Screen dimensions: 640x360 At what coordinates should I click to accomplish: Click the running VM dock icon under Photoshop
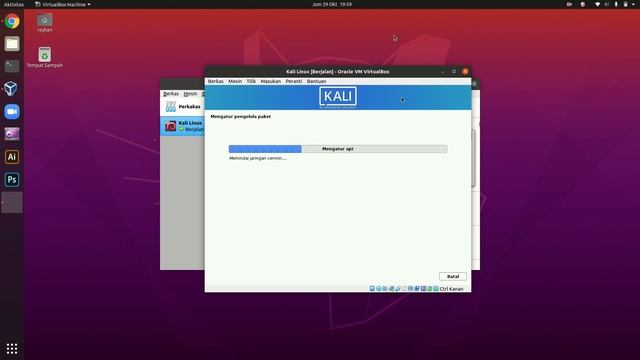pyautogui.click(x=12, y=202)
